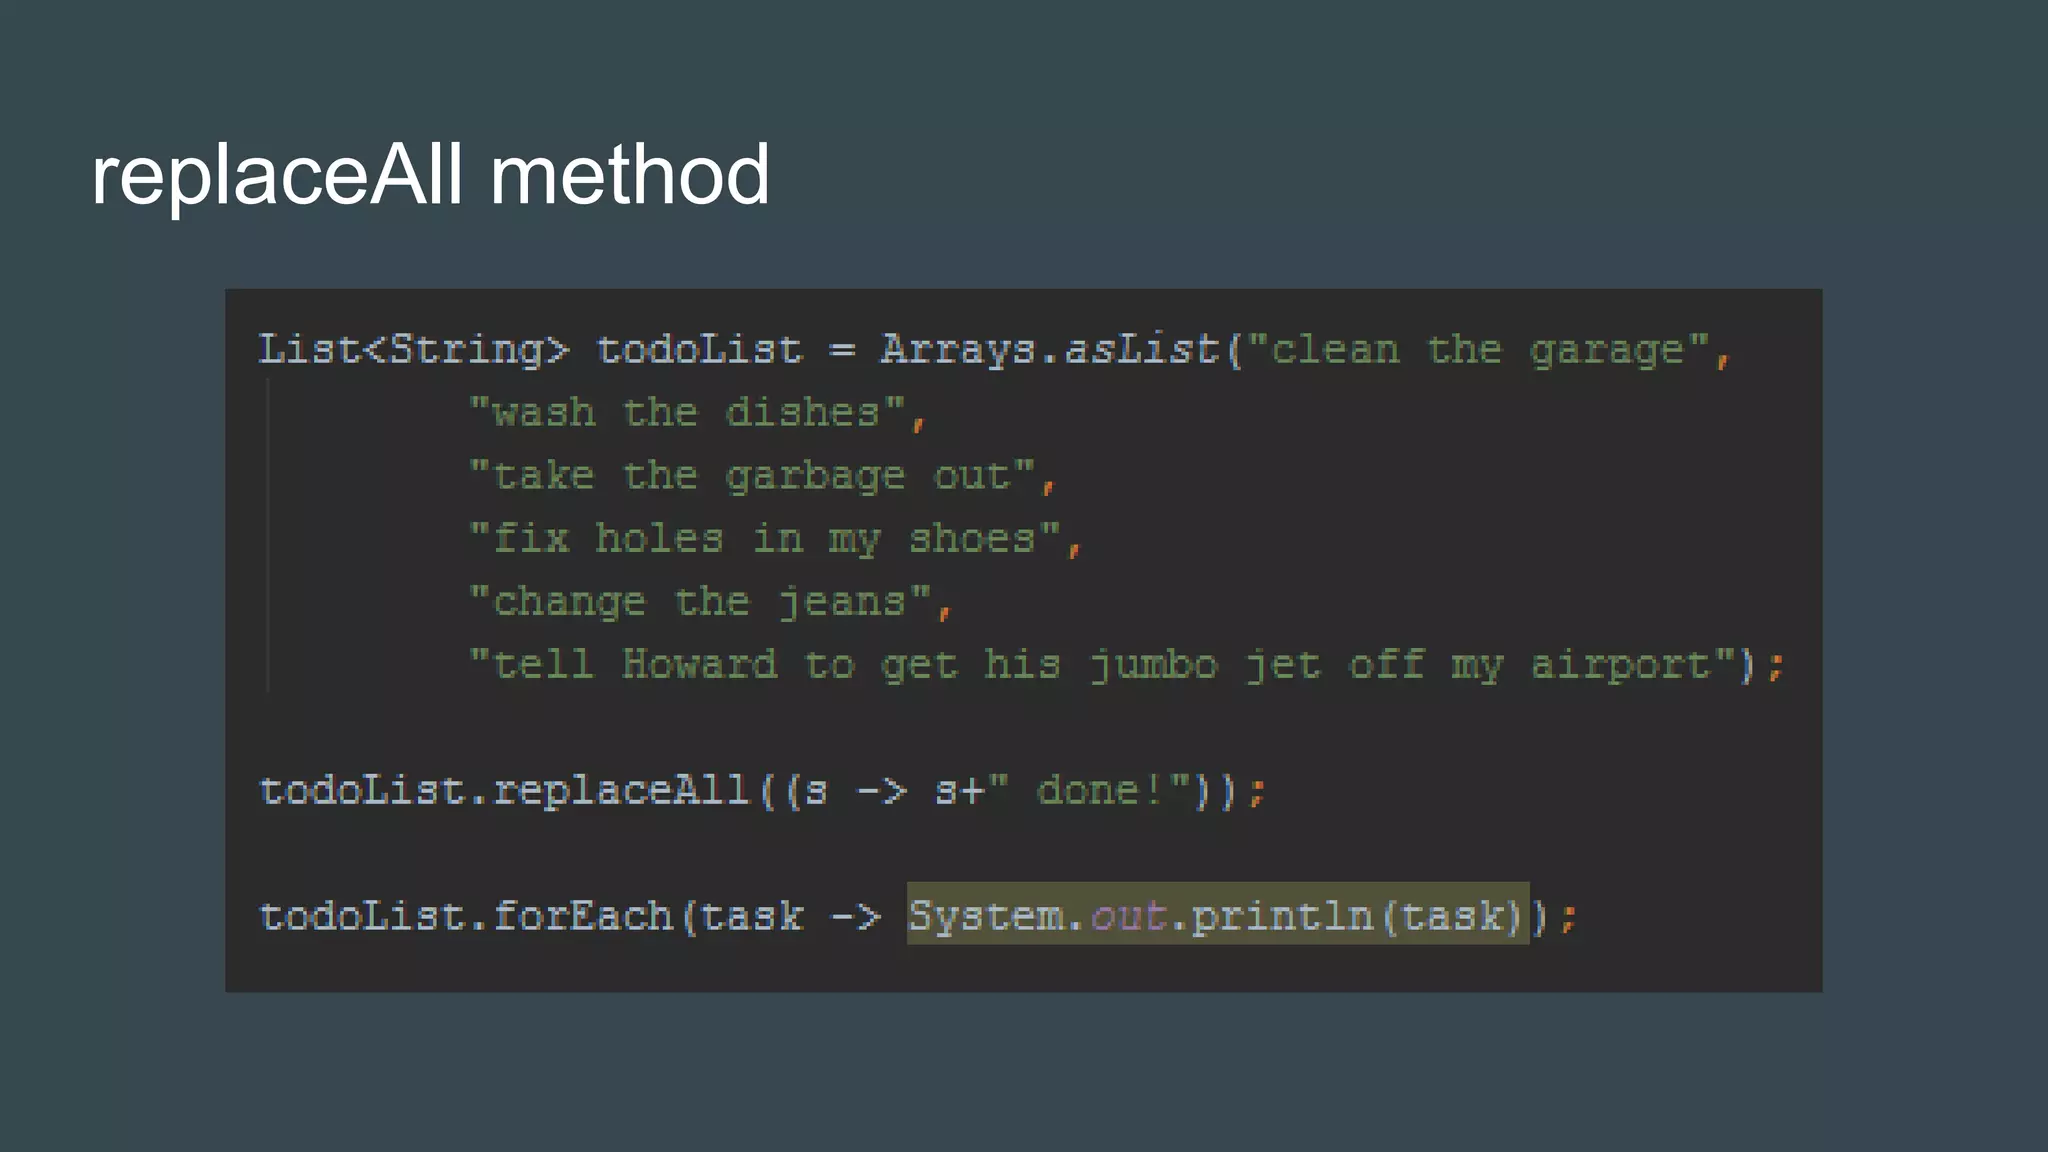
Task: Click the Arrays.asList call
Action: pos(1049,350)
